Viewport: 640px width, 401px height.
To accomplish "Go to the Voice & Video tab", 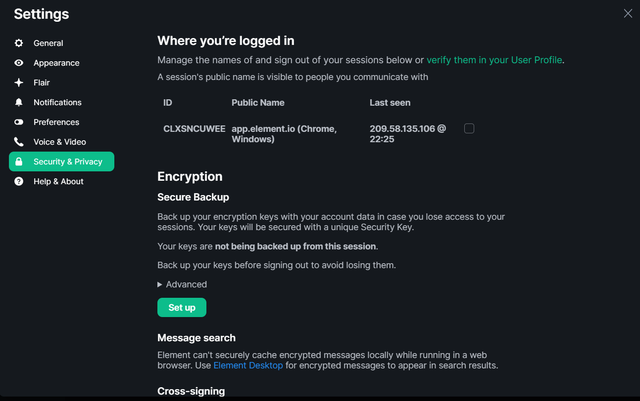I will point(62,142).
